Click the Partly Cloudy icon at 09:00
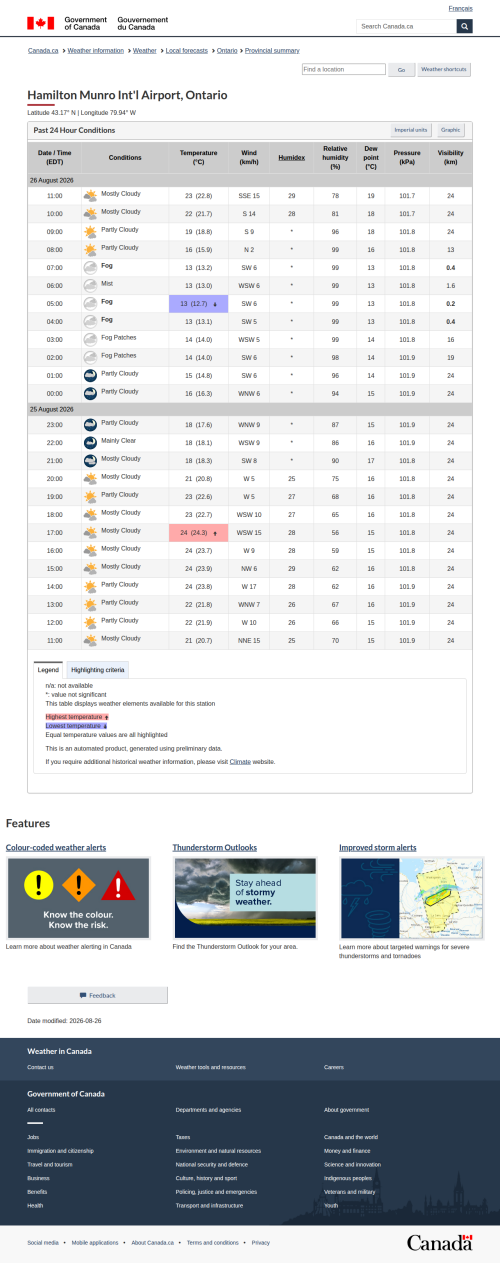 [x=90, y=232]
